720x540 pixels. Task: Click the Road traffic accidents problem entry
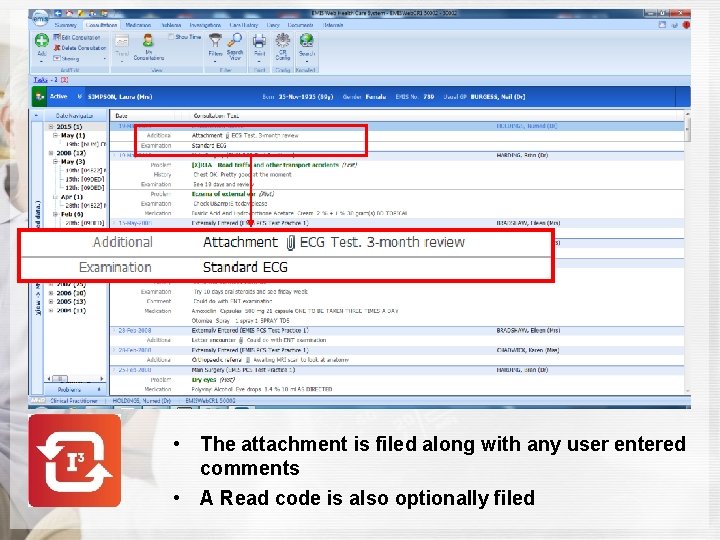[x=274, y=165]
